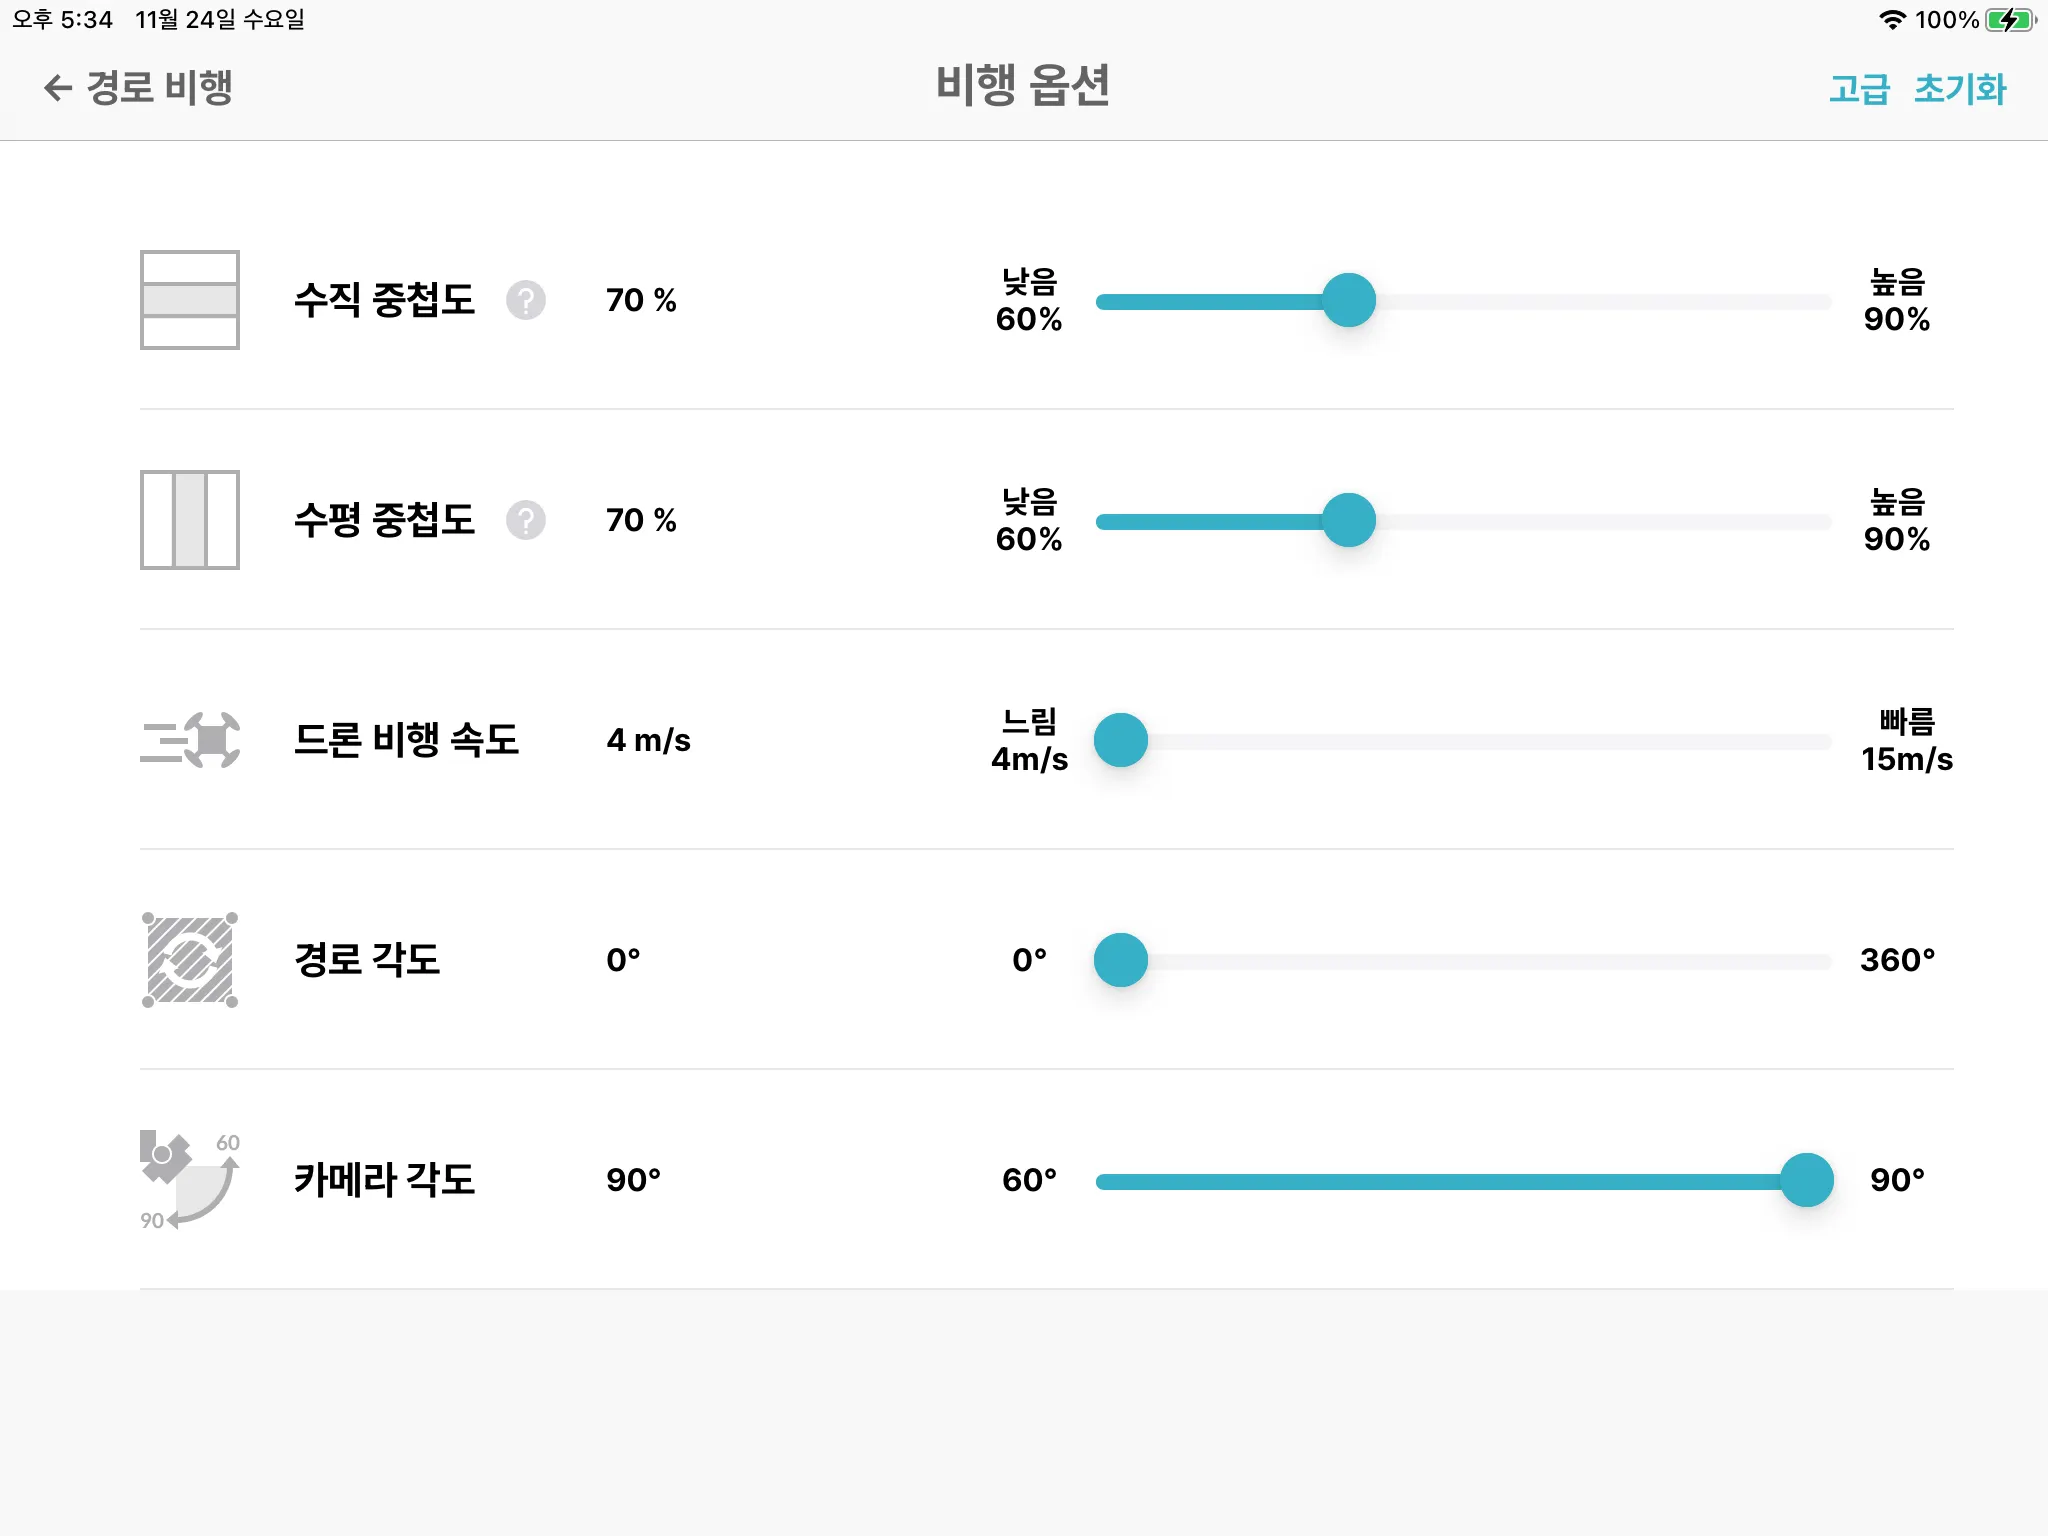The width and height of the screenshot is (2048, 1536).
Task: Click the drone flight speed icon
Action: click(190, 740)
